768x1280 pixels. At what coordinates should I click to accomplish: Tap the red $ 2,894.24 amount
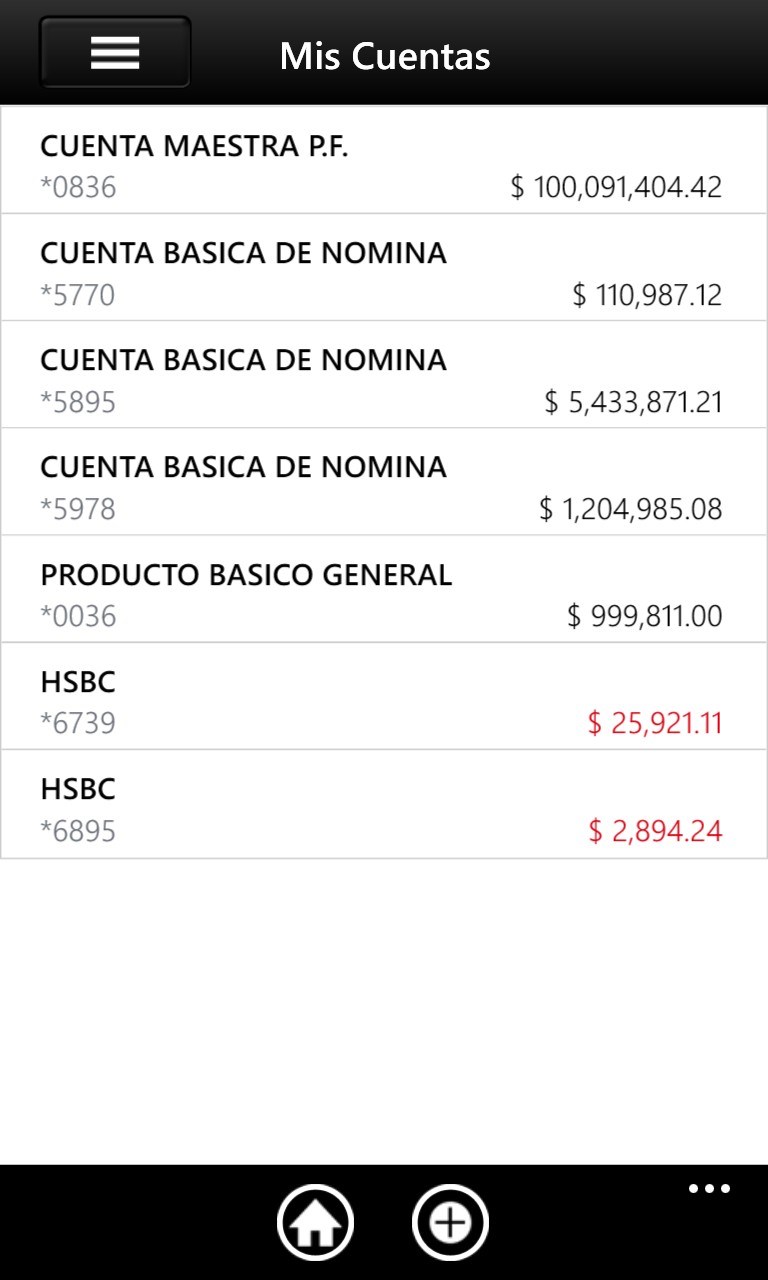655,831
